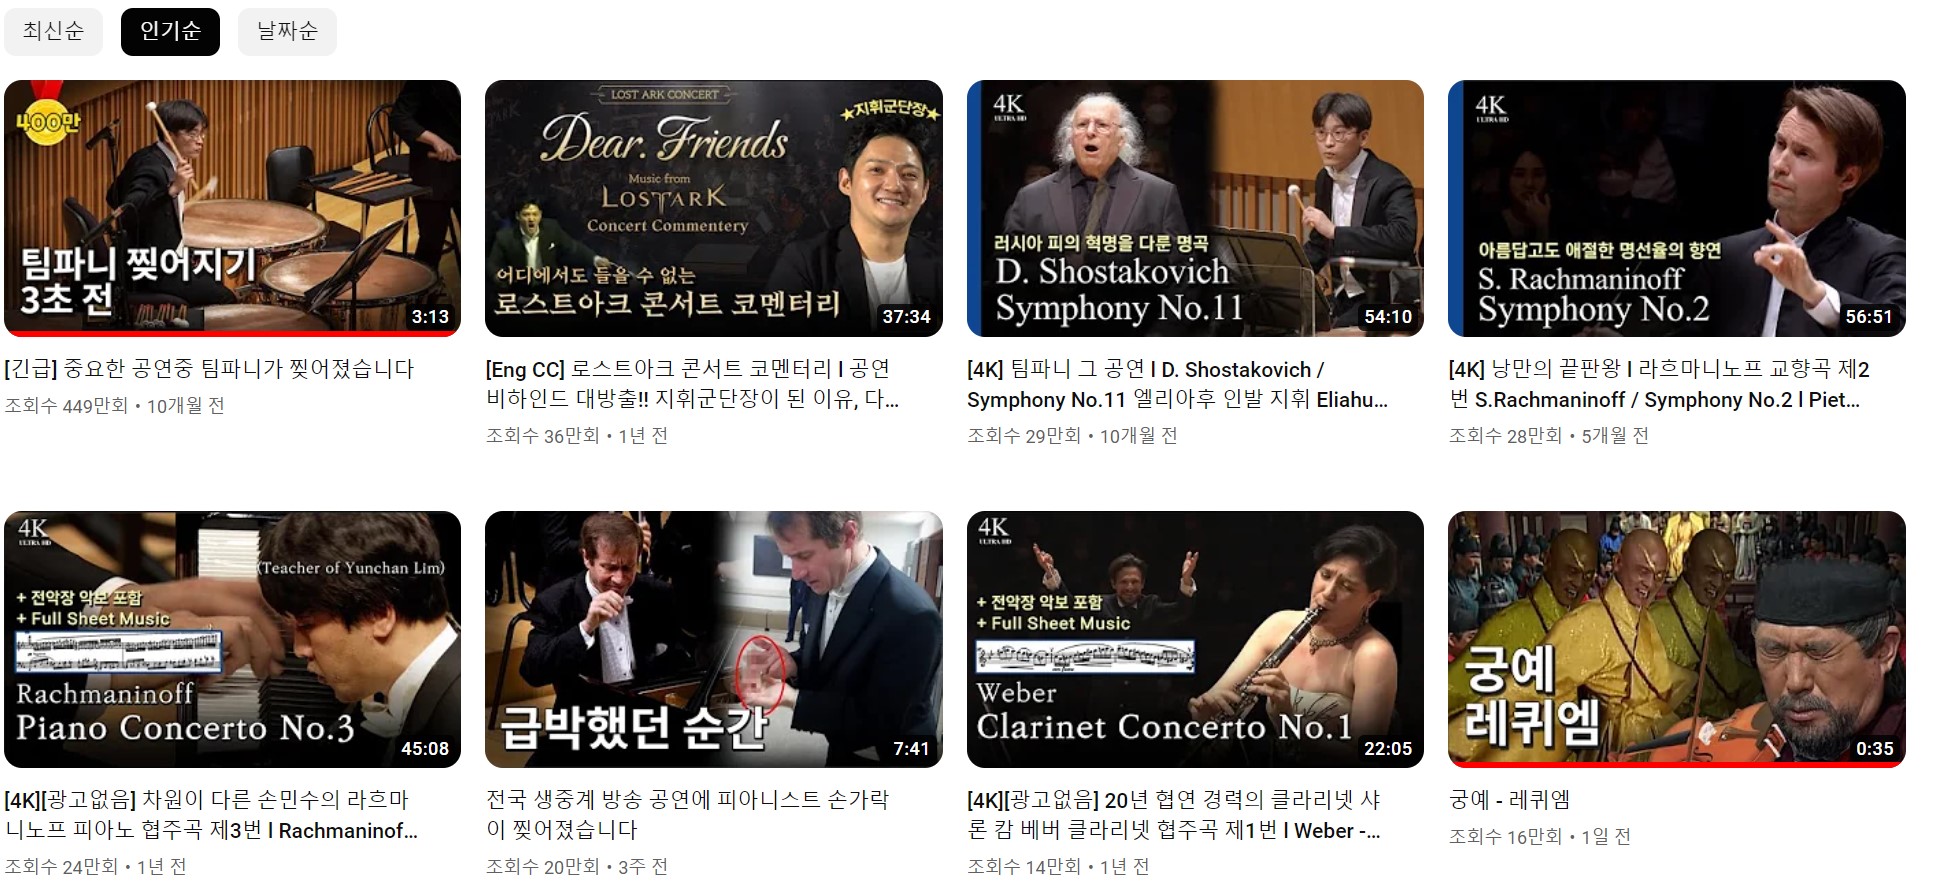The height and width of the screenshot is (895, 1942).
Task: Click the 3:13 duration badge
Action: point(430,317)
